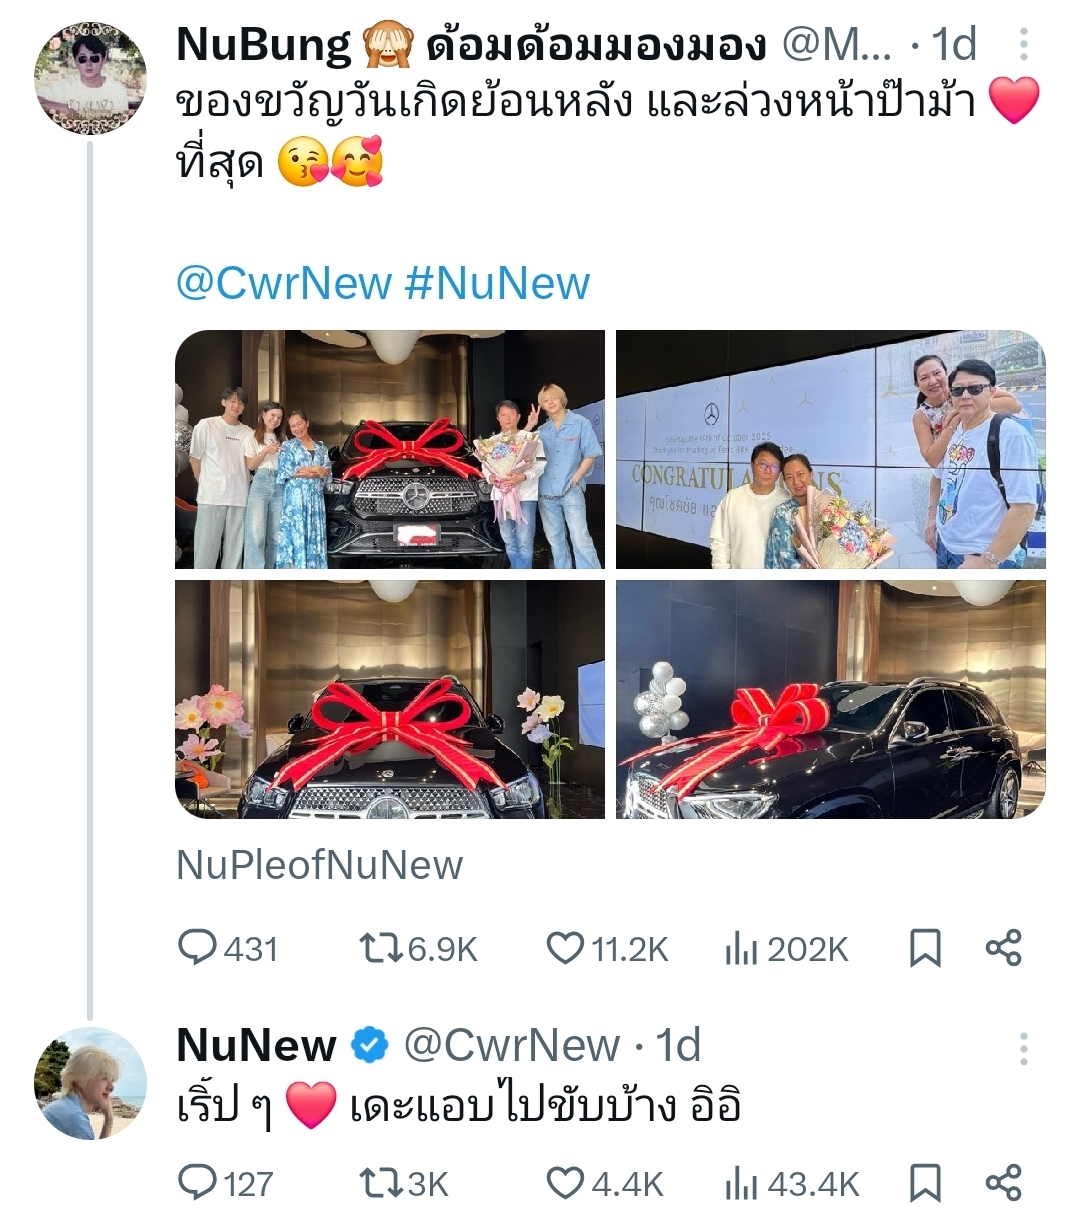Open more options menu on NuNew's reply
Viewport: 1080px width, 1223px height.
(1024, 1049)
